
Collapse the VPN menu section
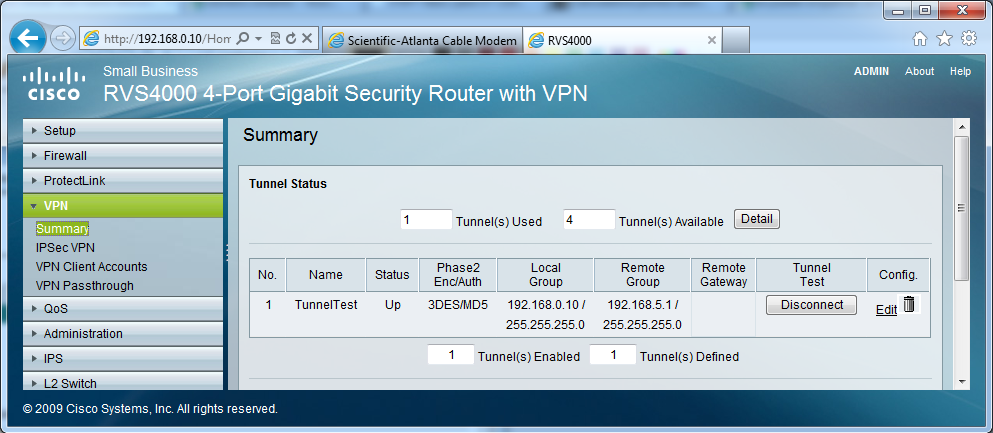pyautogui.click(x=123, y=206)
